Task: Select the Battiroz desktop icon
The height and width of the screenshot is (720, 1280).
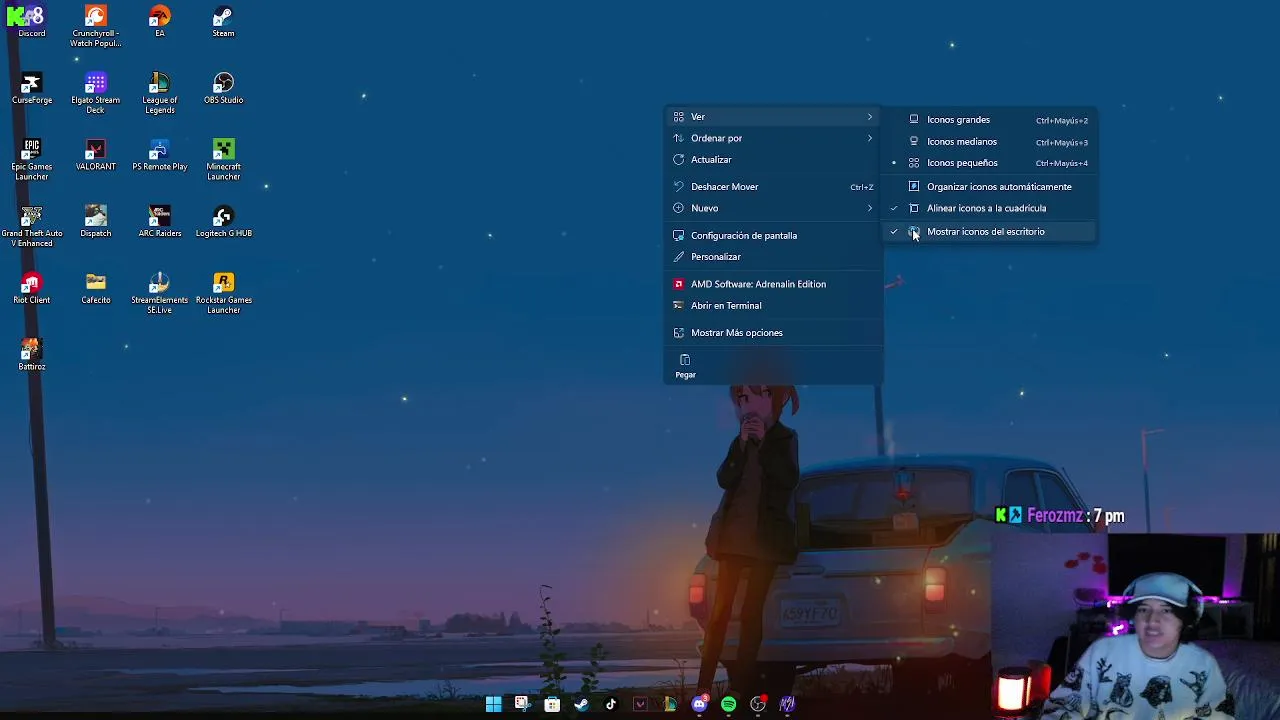Action: click(31, 356)
